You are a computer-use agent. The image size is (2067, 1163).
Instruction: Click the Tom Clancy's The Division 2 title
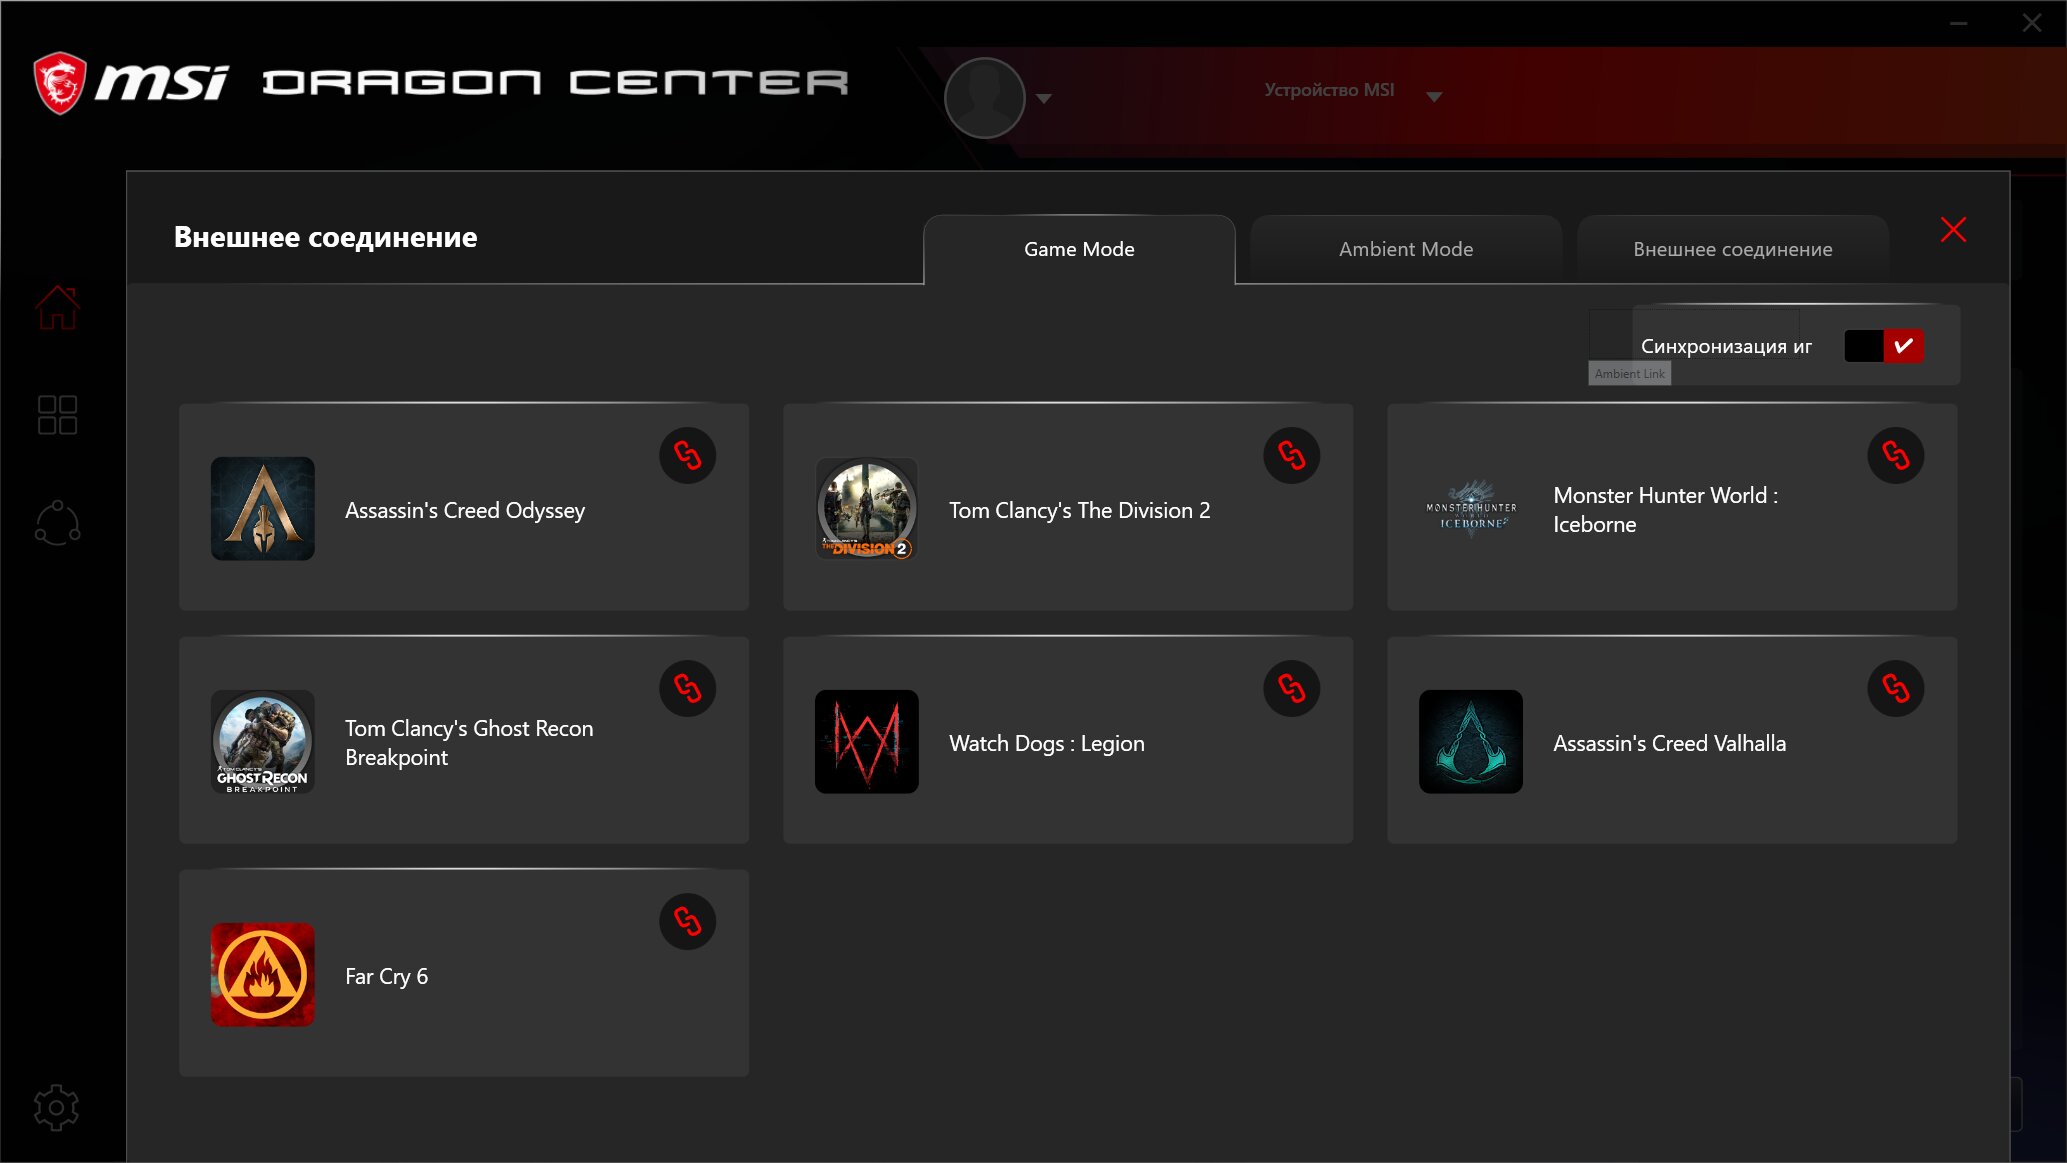pyautogui.click(x=1079, y=510)
